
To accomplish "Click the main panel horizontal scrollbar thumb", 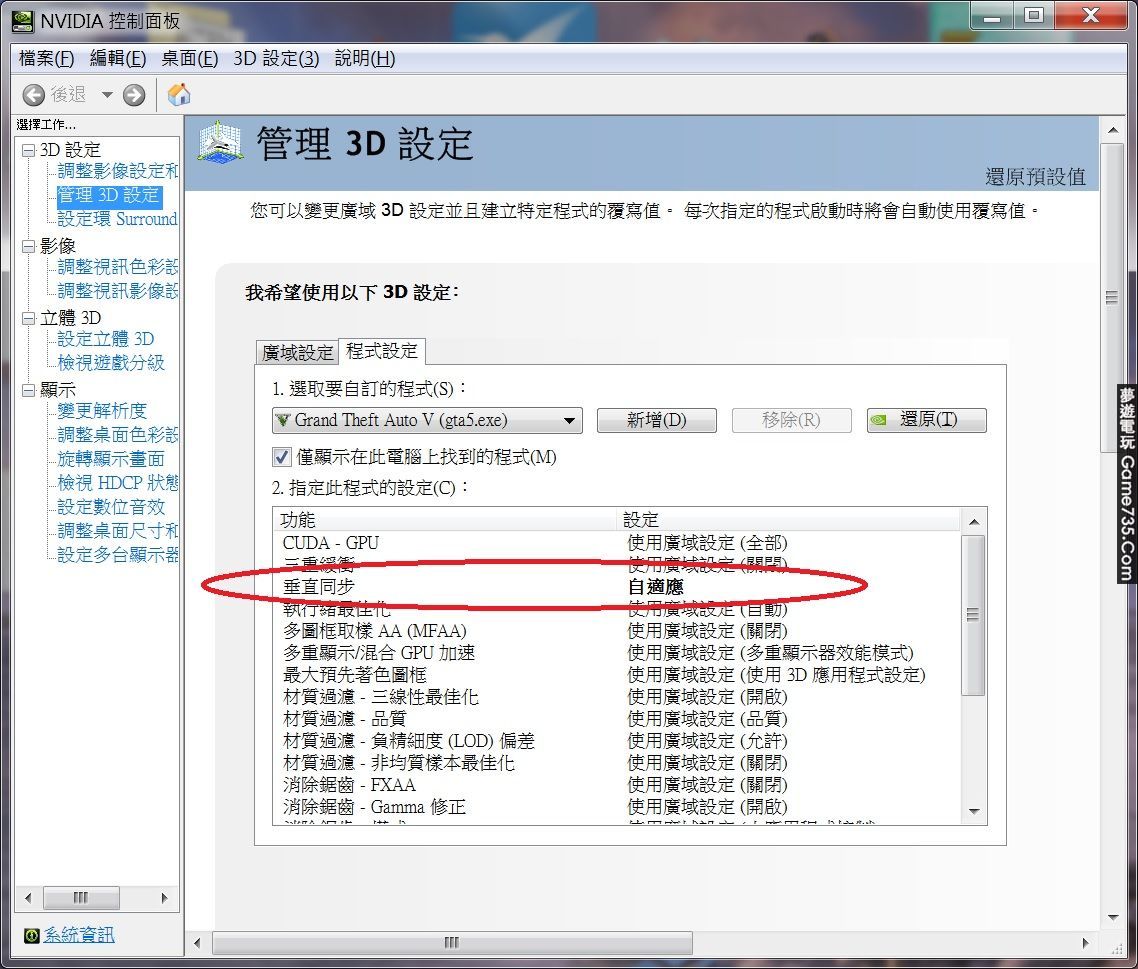I will click(x=452, y=943).
